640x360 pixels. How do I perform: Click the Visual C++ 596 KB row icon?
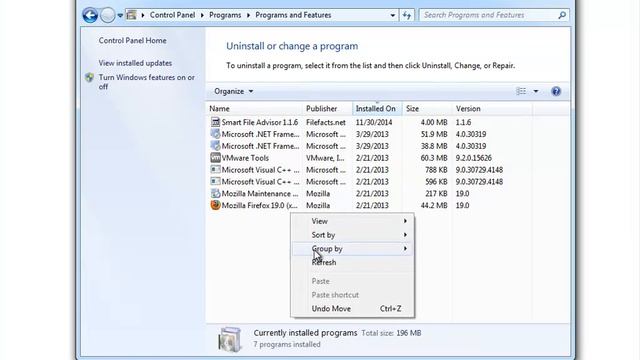click(x=215, y=181)
